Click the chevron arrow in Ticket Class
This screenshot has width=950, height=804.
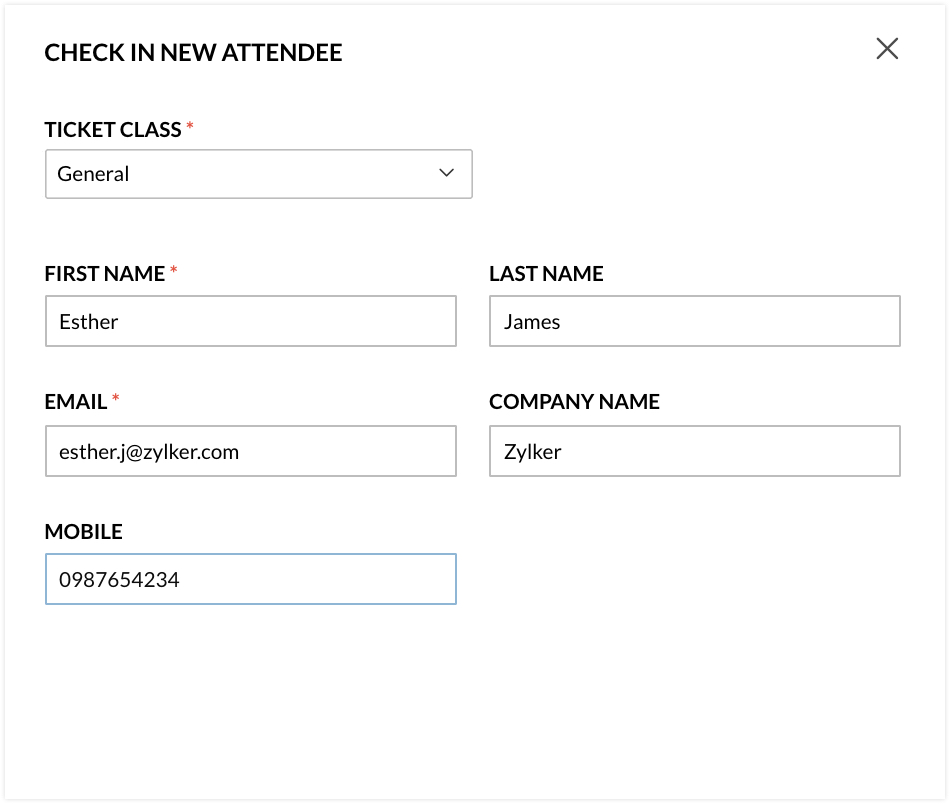click(x=447, y=173)
